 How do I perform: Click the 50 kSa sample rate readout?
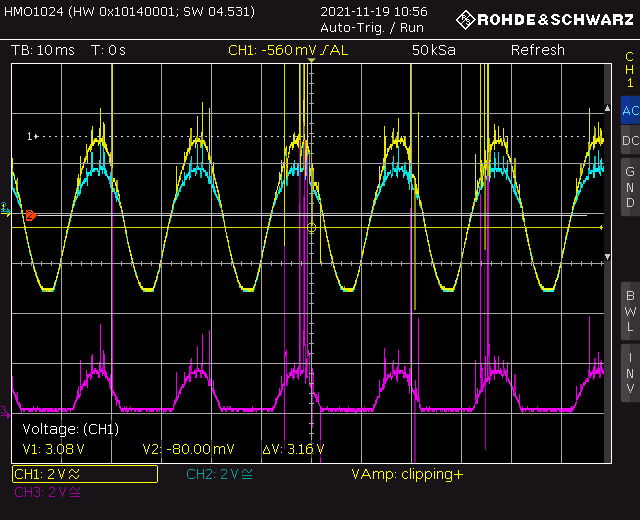pos(433,50)
